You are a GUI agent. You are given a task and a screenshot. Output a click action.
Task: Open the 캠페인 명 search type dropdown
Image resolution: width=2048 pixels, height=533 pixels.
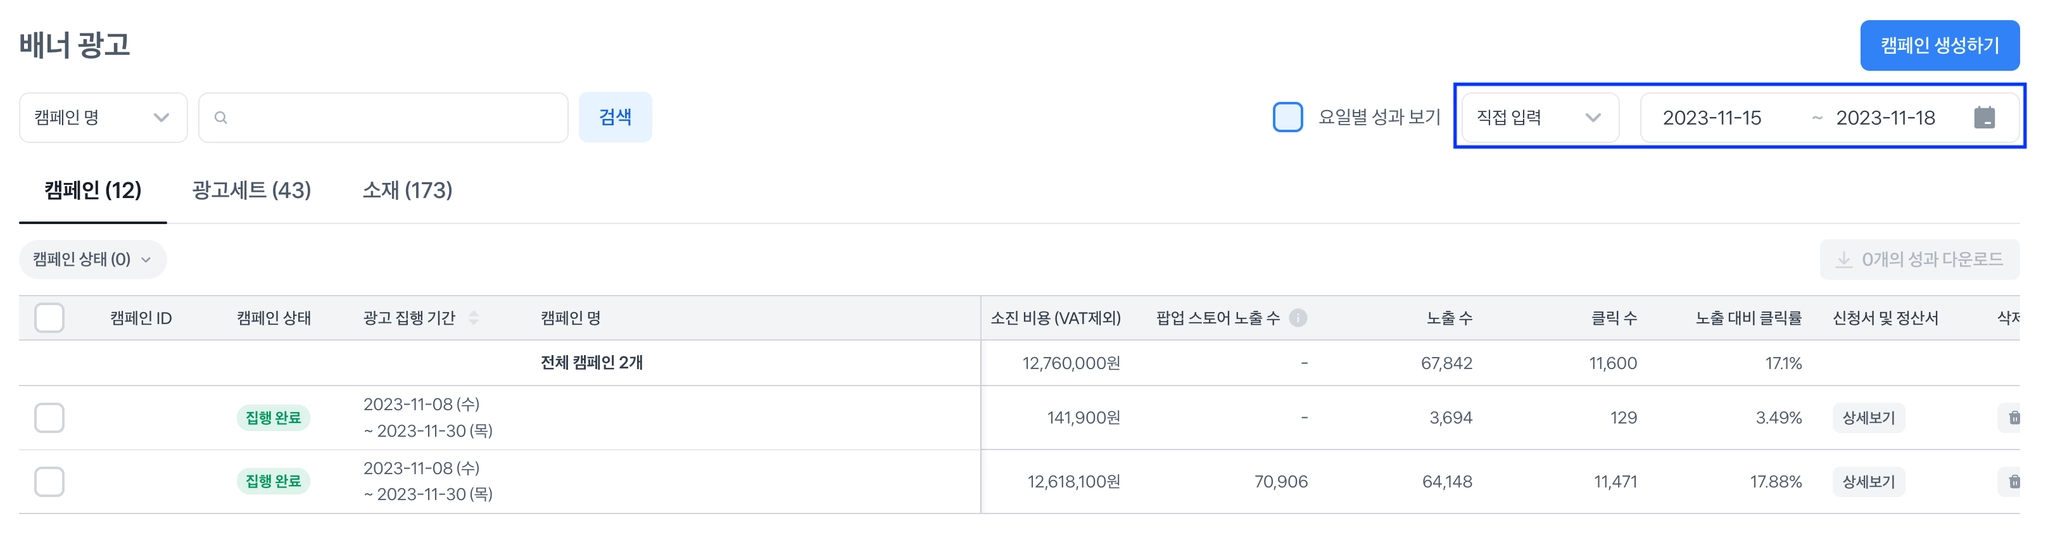(102, 118)
